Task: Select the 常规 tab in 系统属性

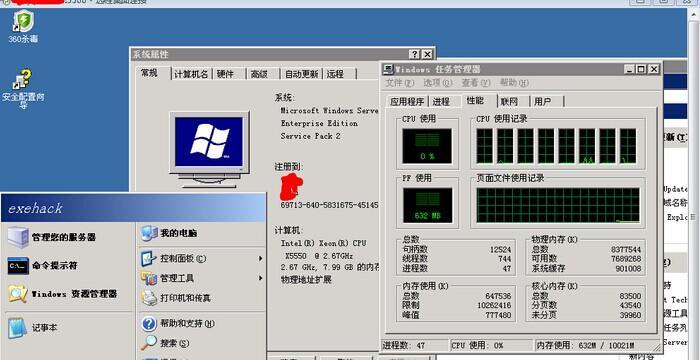Action: click(150, 73)
